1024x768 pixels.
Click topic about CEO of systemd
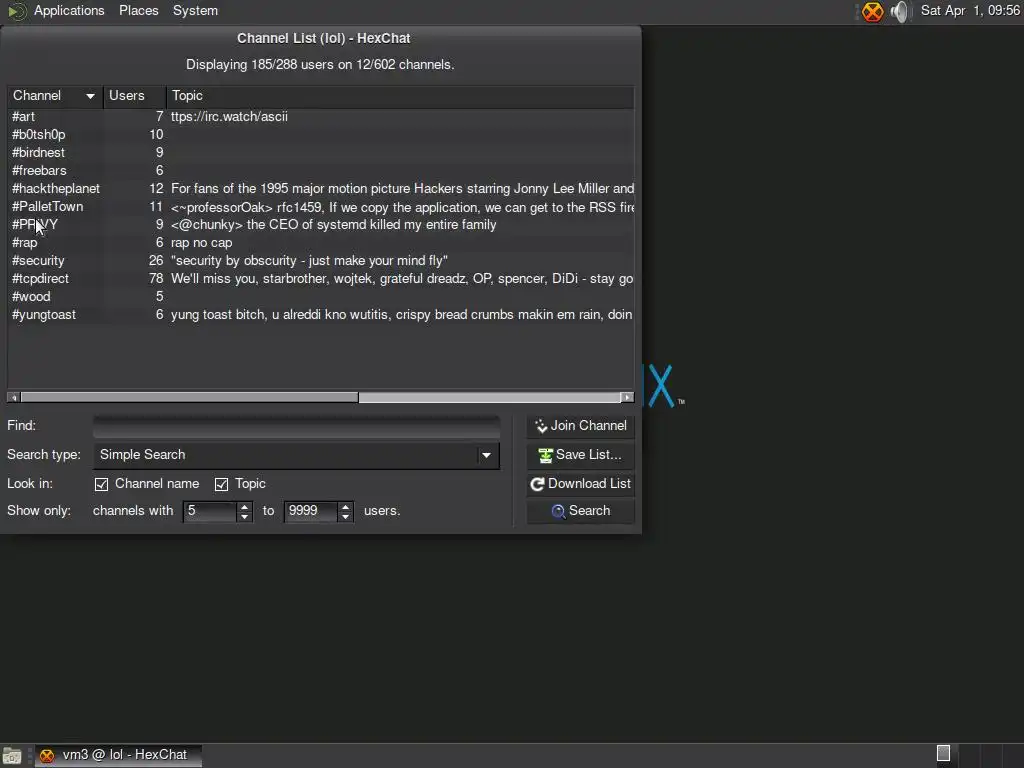[x=333, y=225]
